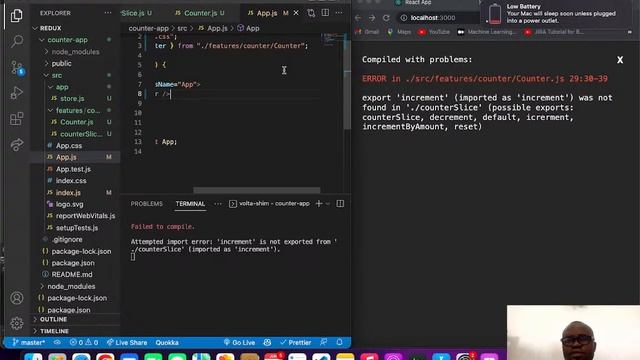The height and width of the screenshot is (360, 640).
Task: Open terminal launch profile dropdown arrow
Action: (328, 203)
